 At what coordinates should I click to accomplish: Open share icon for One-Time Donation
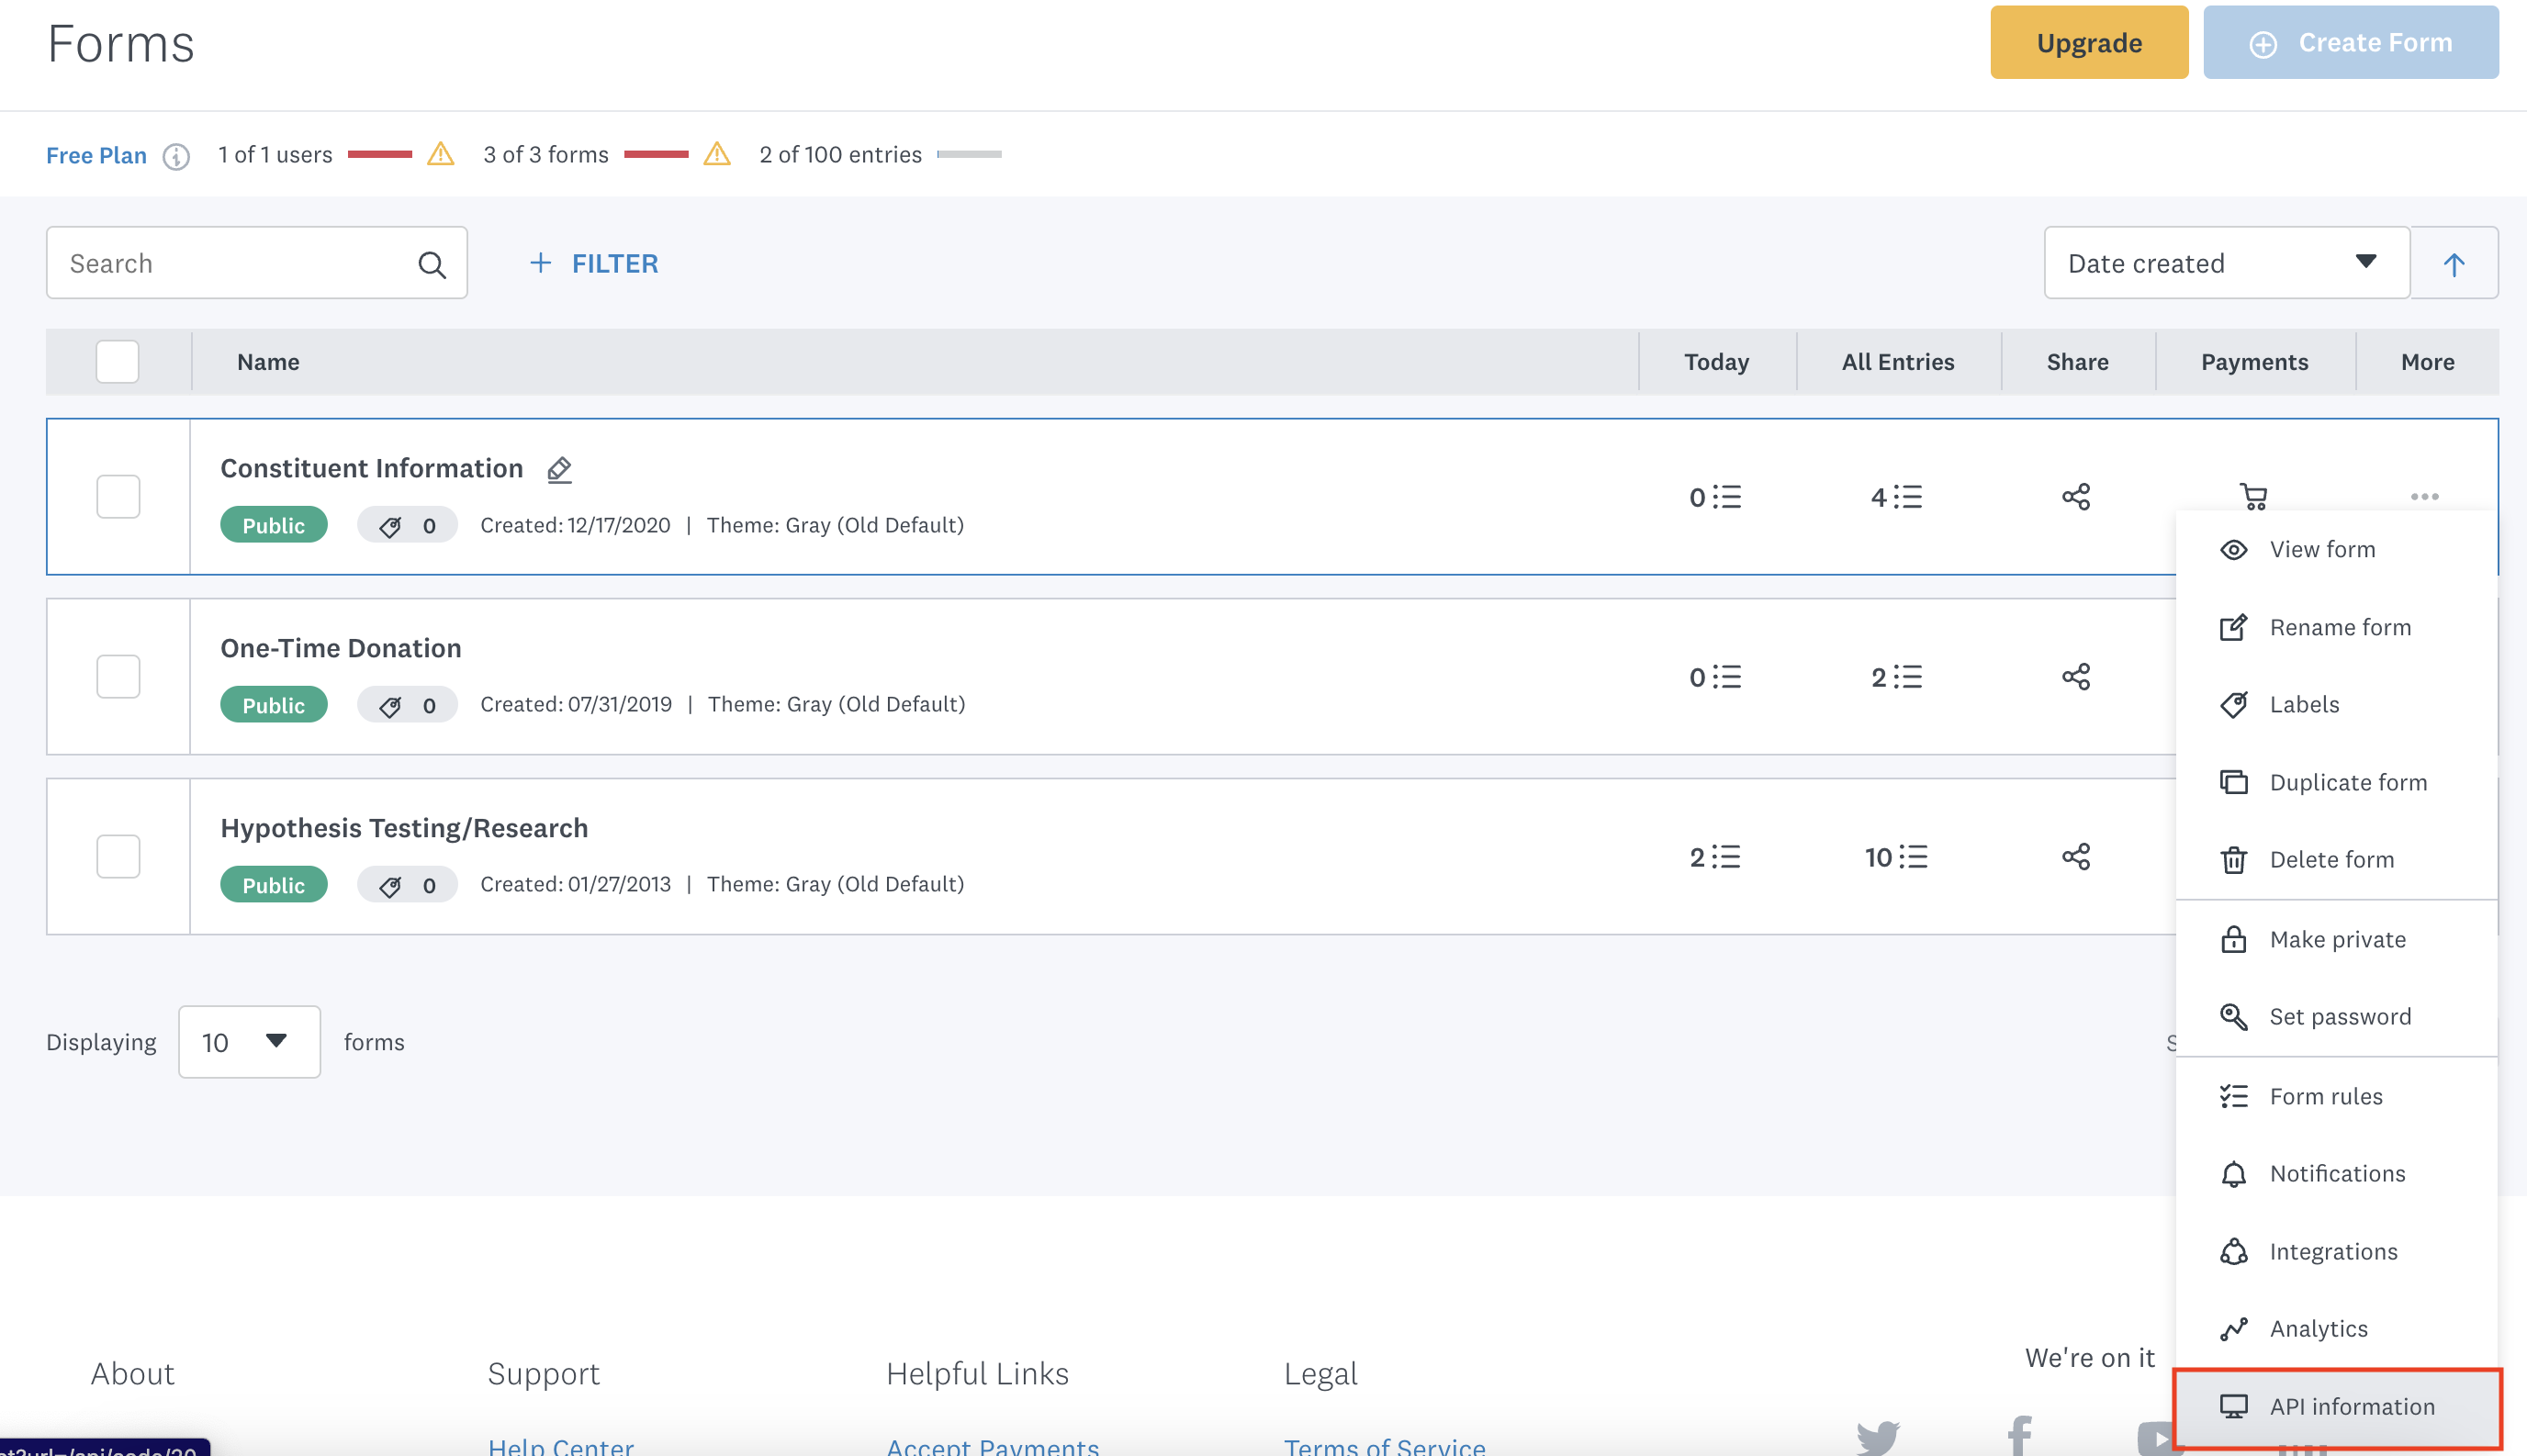pyautogui.click(x=2075, y=677)
